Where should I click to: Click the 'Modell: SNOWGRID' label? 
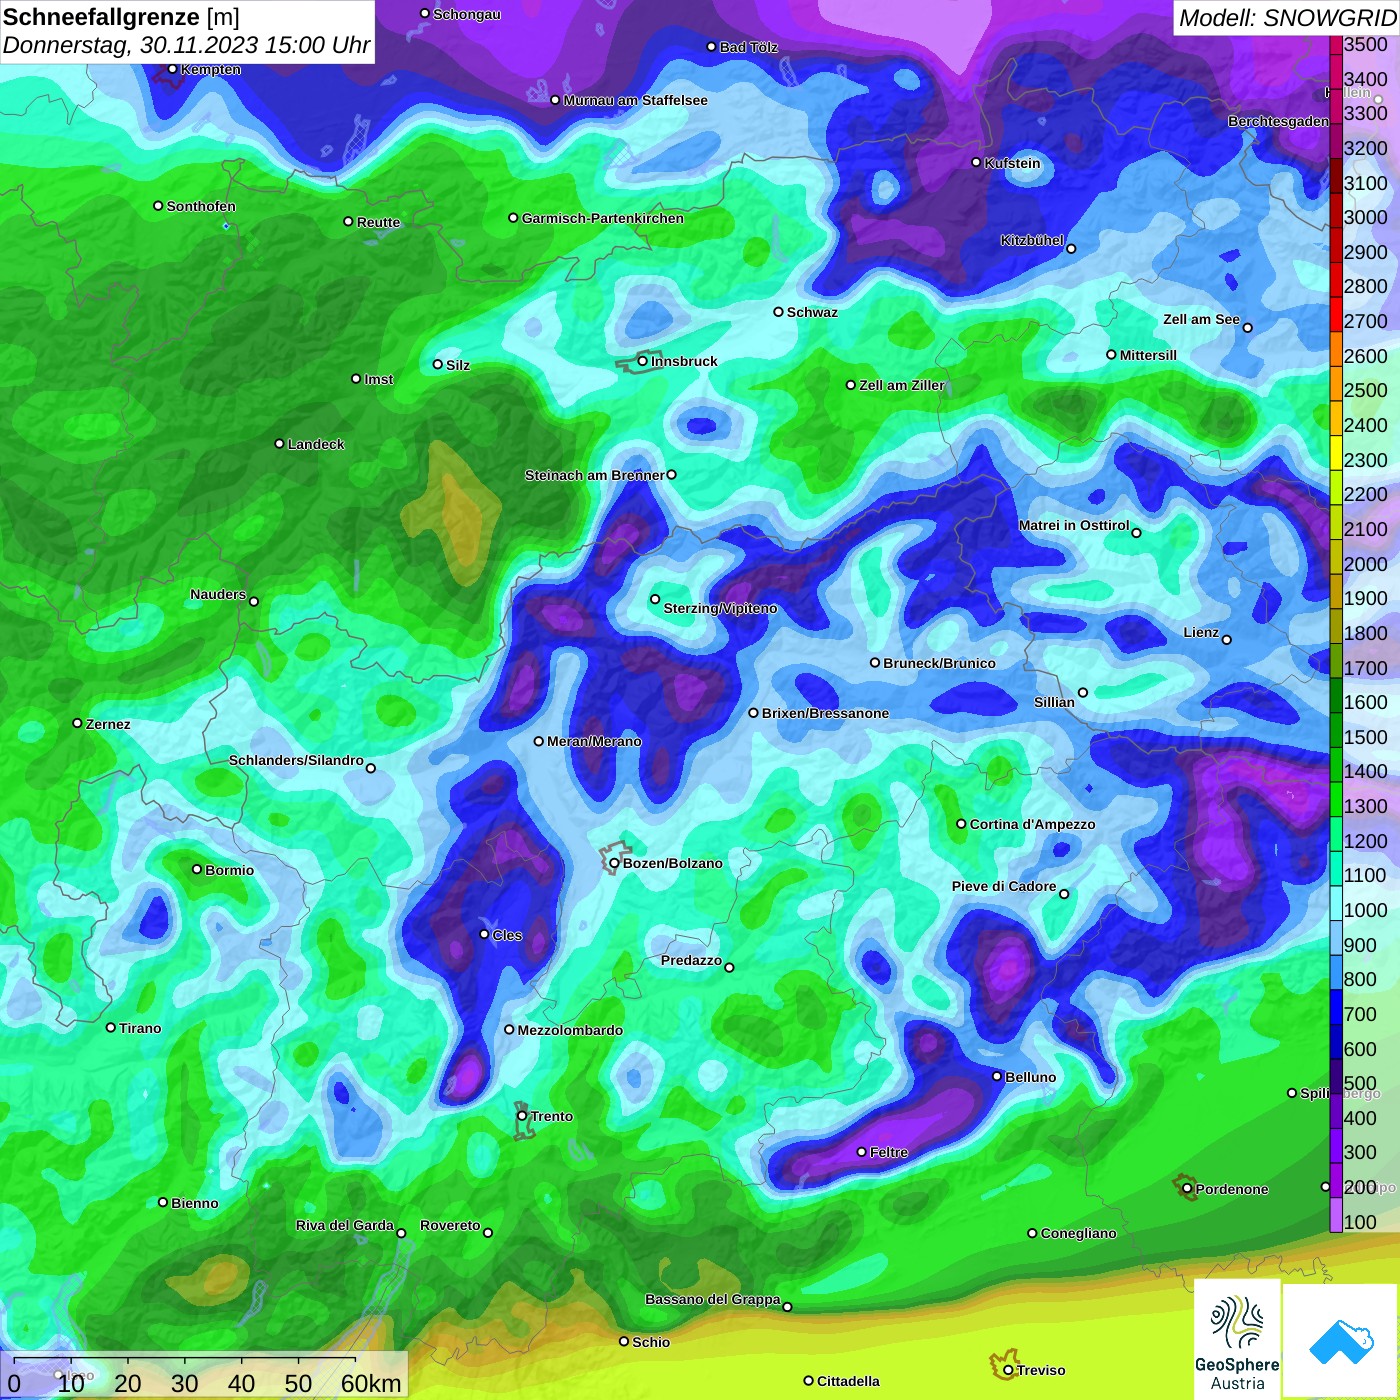pos(1287,18)
